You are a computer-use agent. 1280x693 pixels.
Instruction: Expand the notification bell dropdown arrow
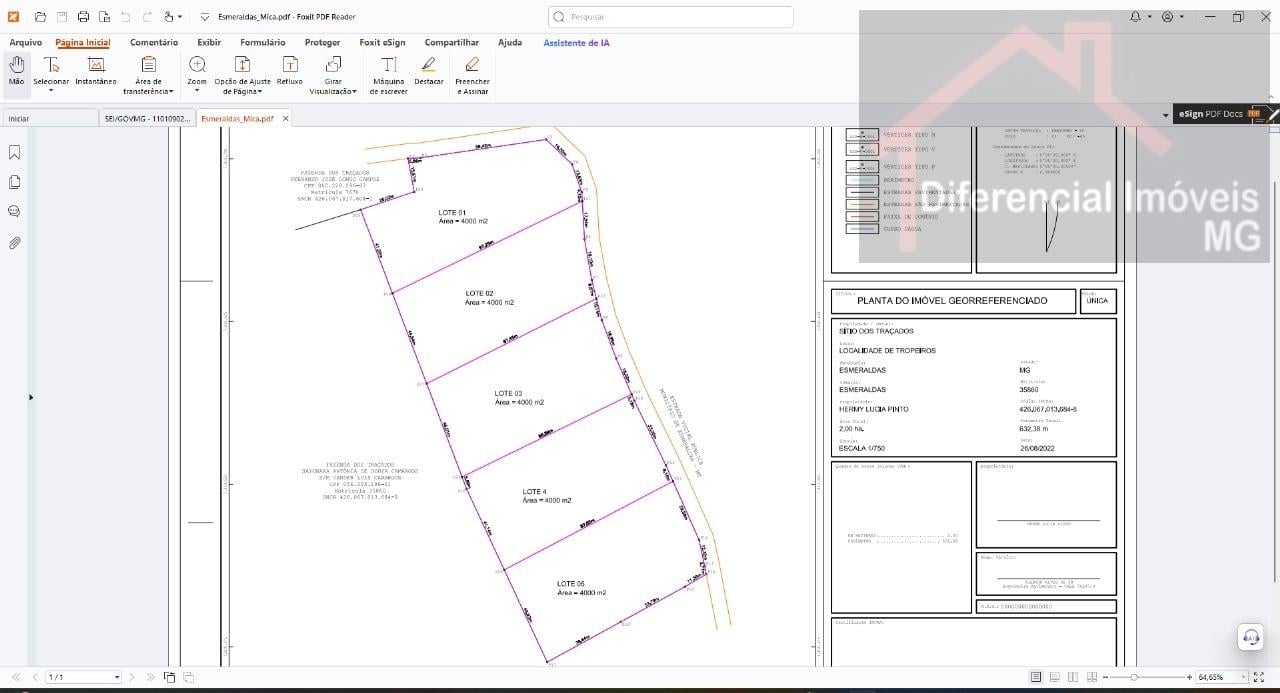point(1149,17)
